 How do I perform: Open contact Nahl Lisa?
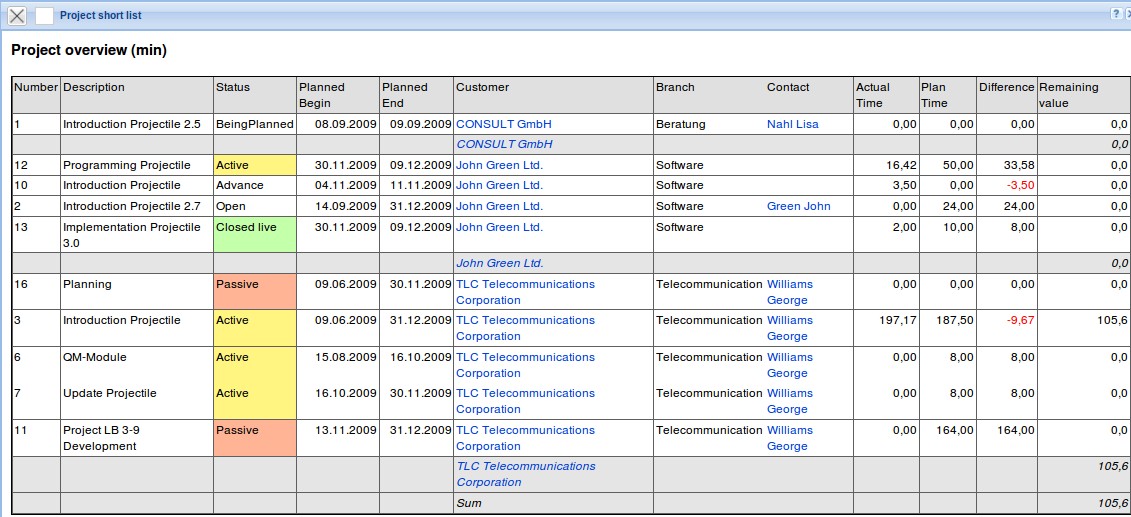(x=792, y=124)
